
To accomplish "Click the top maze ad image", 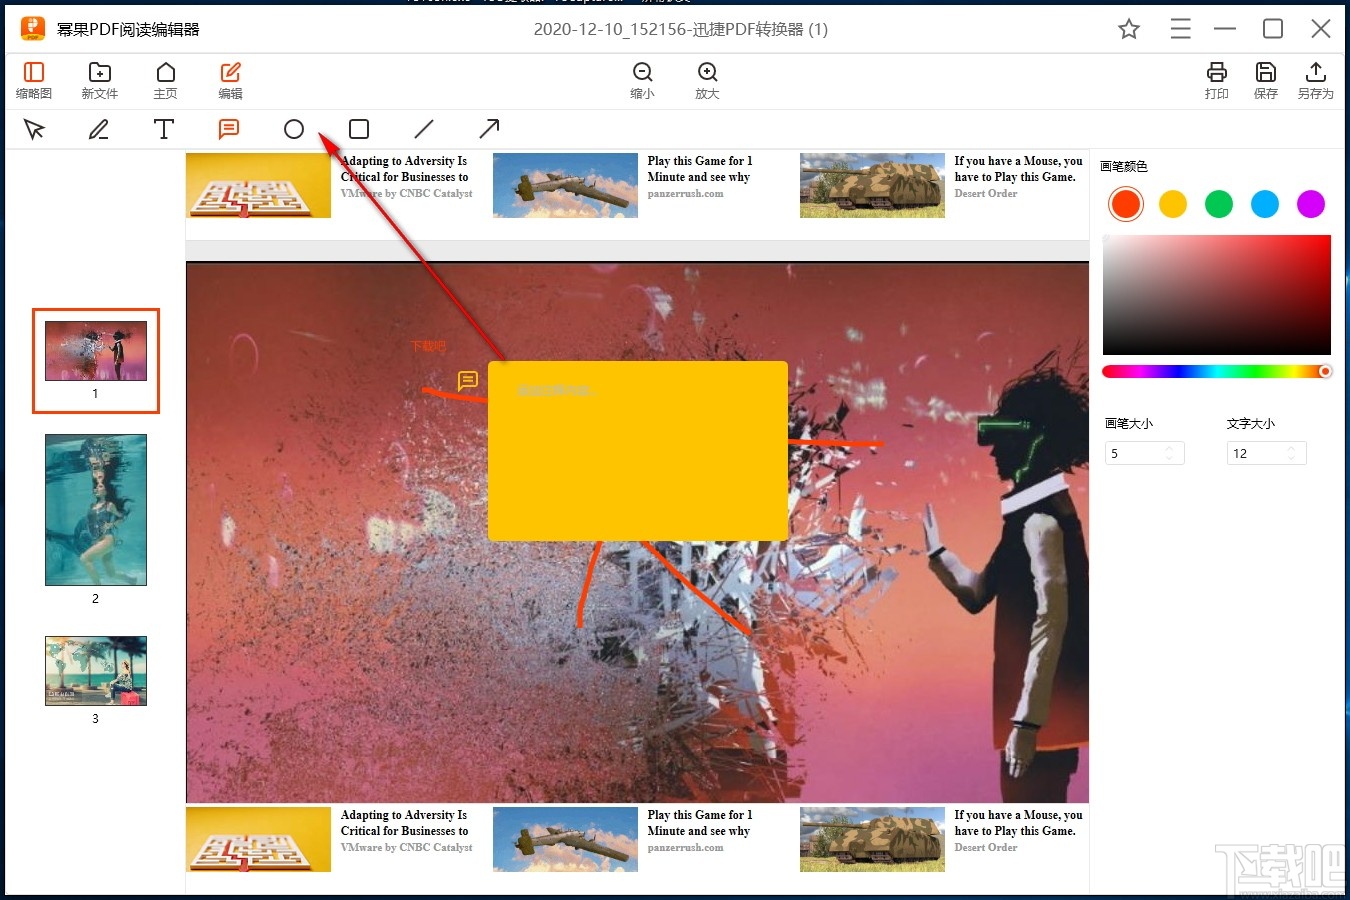I will (258, 185).
